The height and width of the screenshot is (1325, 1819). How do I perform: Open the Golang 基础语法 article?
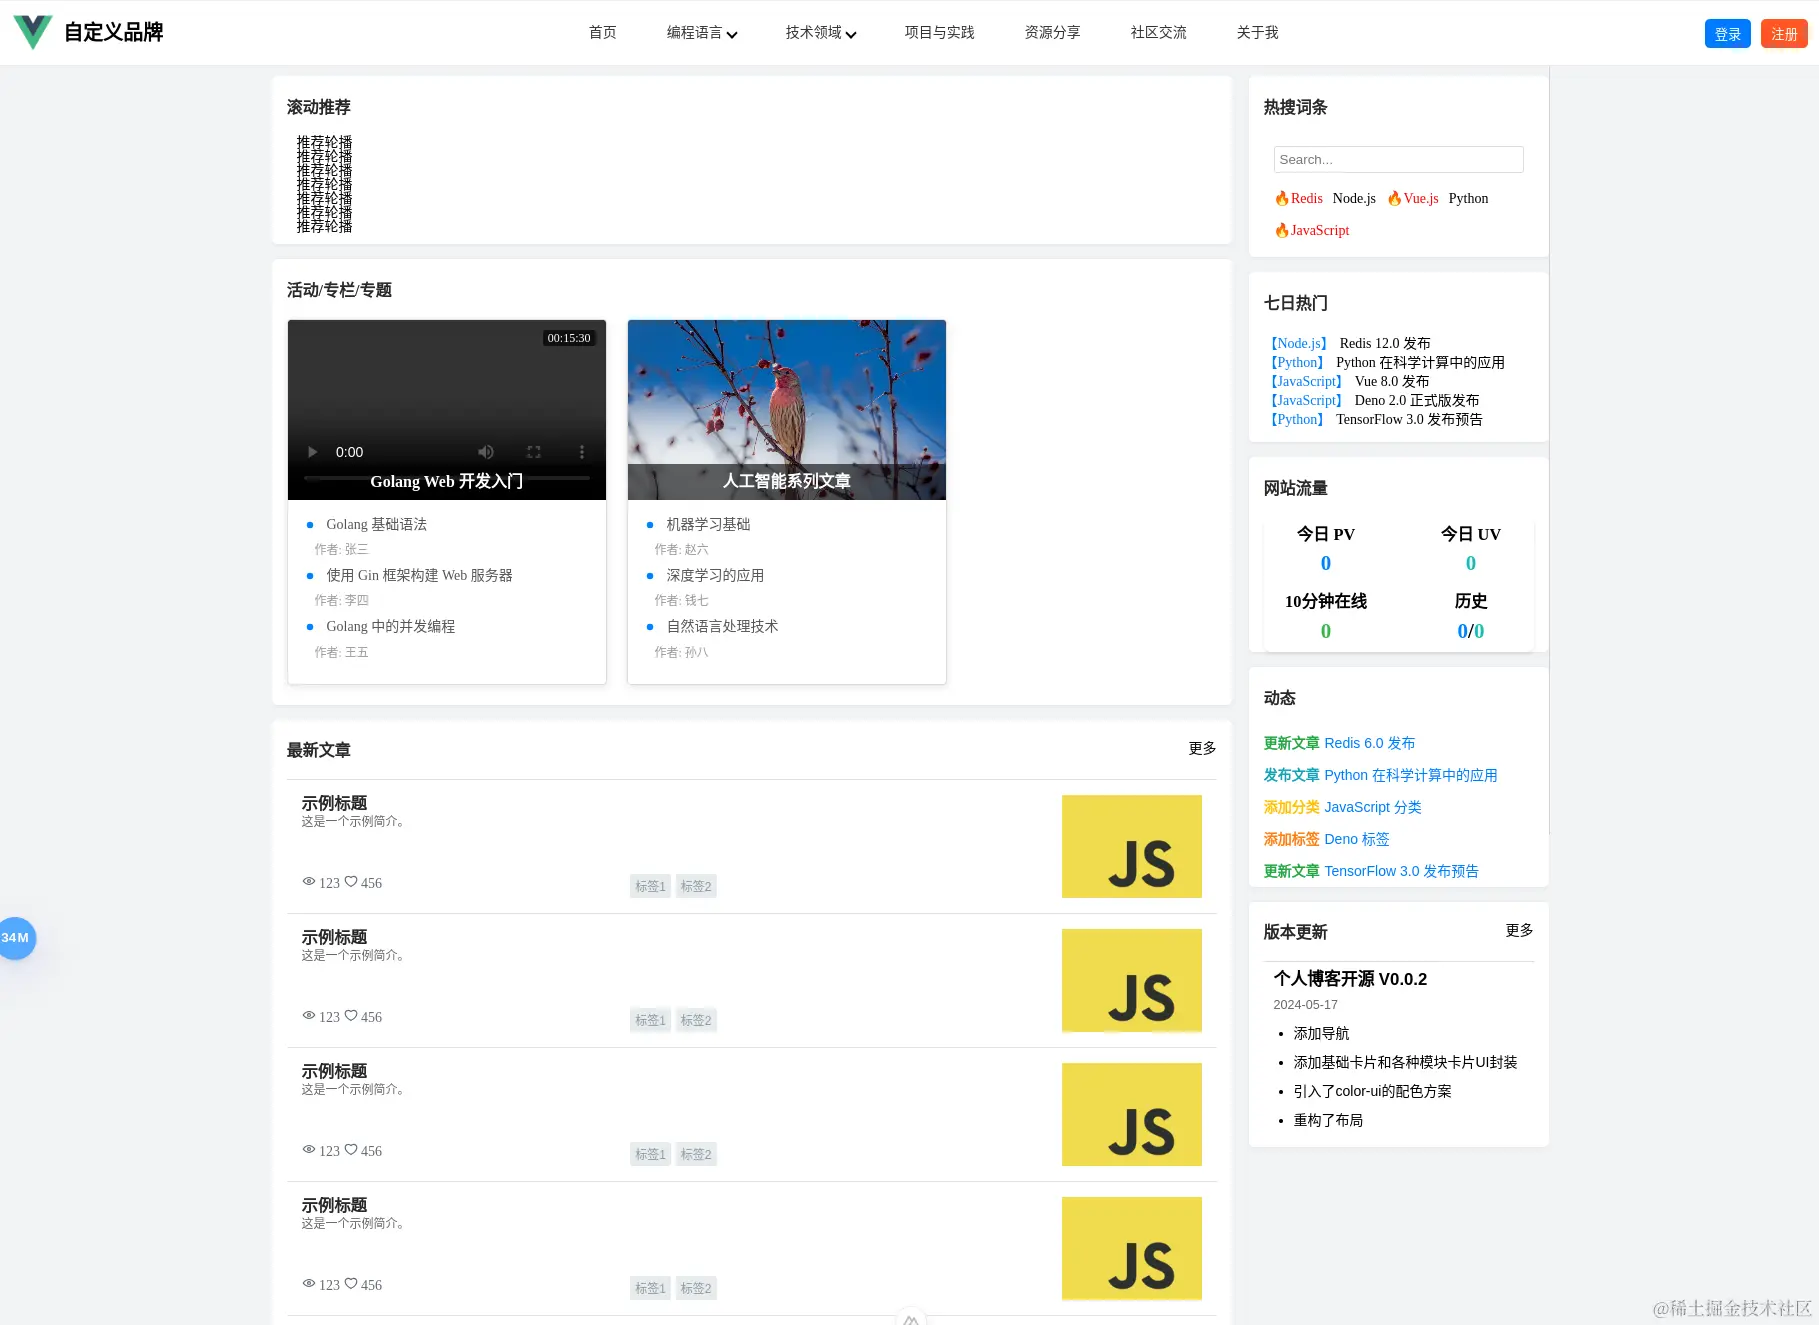(376, 524)
